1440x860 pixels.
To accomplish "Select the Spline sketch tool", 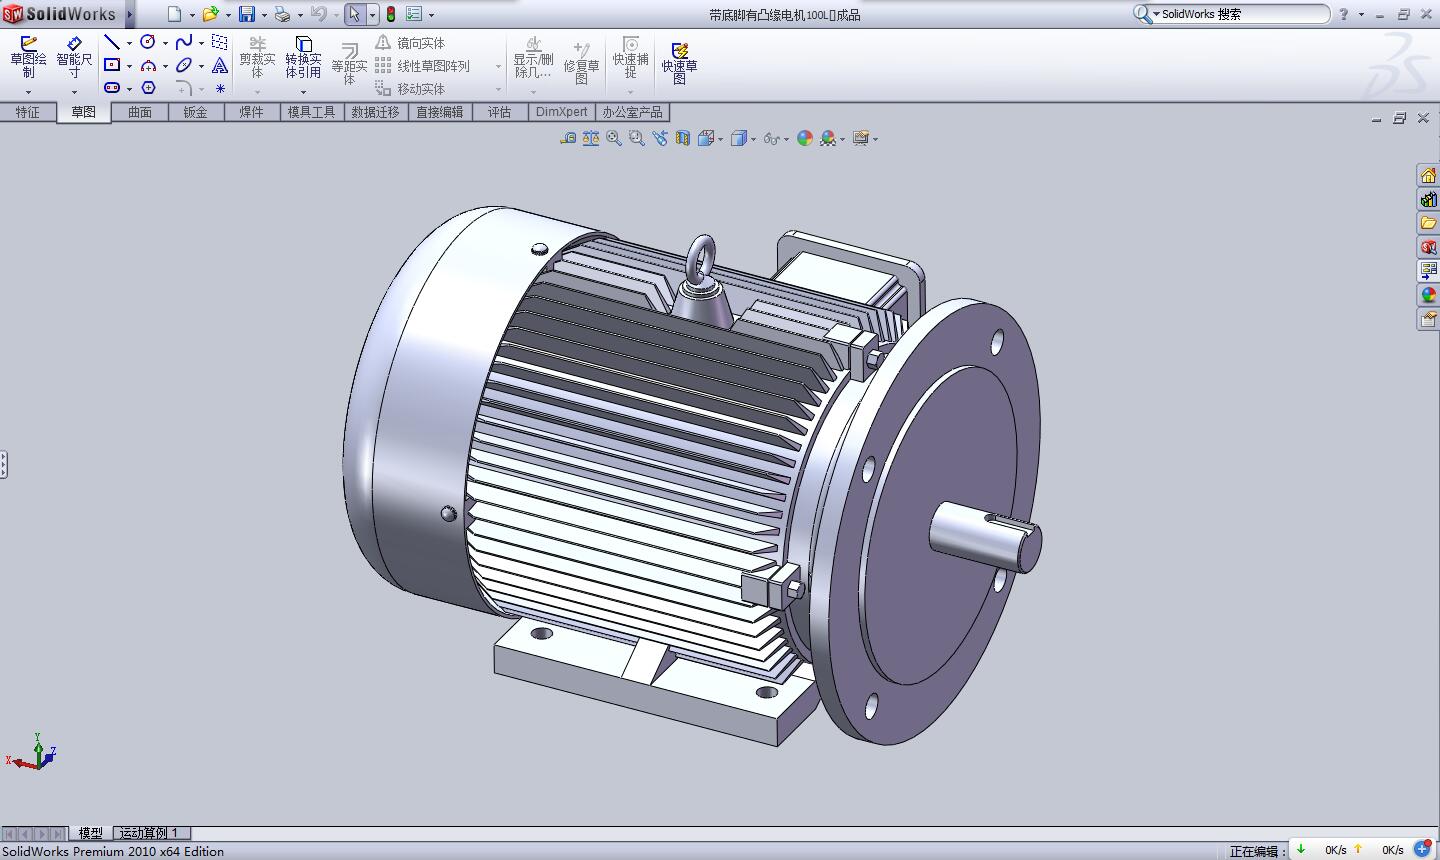I will 184,42.
